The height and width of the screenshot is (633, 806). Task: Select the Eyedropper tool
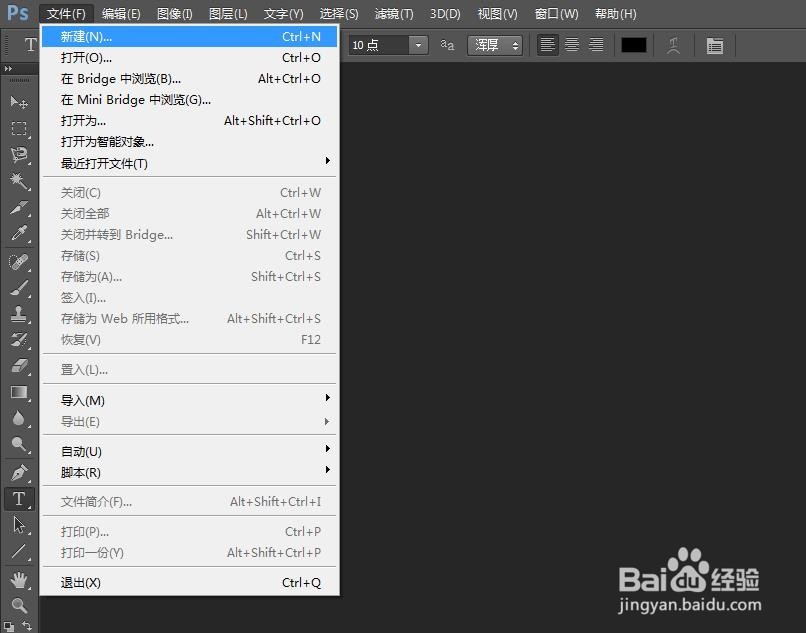coord(19,233)
